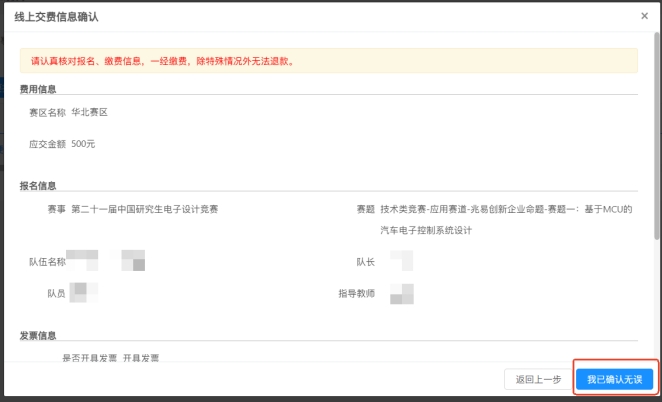Click the 应交金额 field label

coord(47,144)
